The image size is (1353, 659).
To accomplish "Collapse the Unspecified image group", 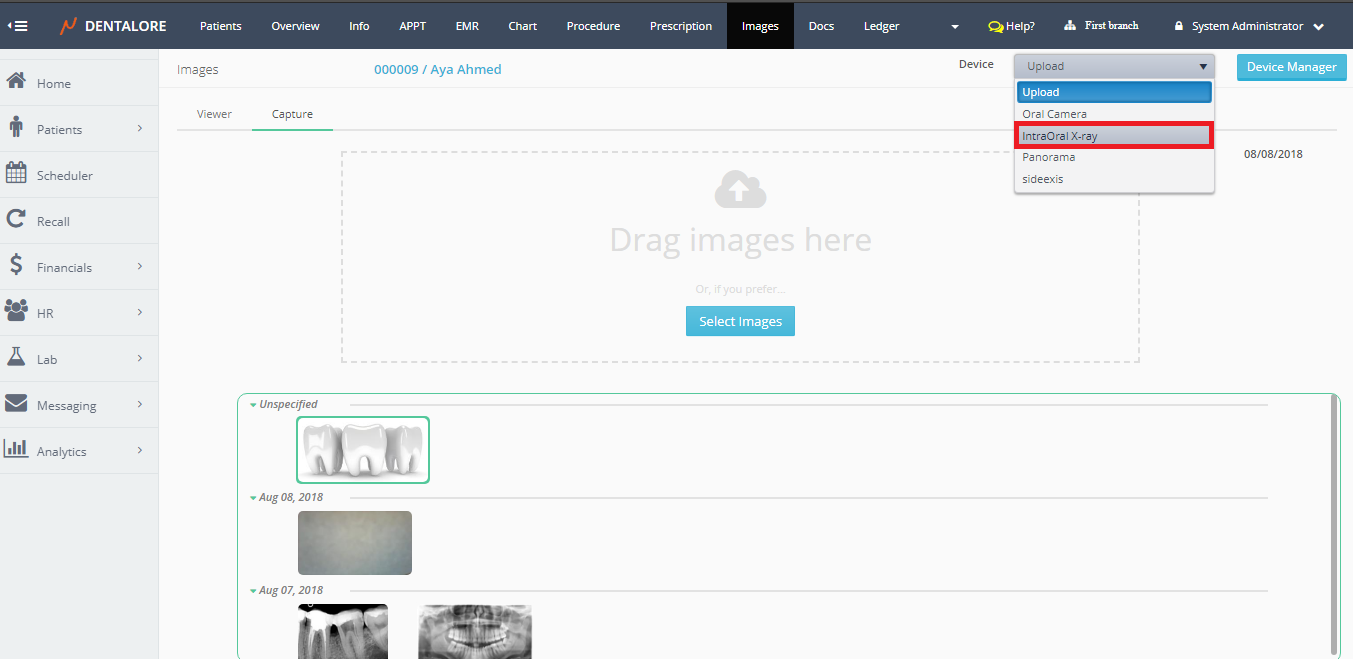I will click(254, 405).
